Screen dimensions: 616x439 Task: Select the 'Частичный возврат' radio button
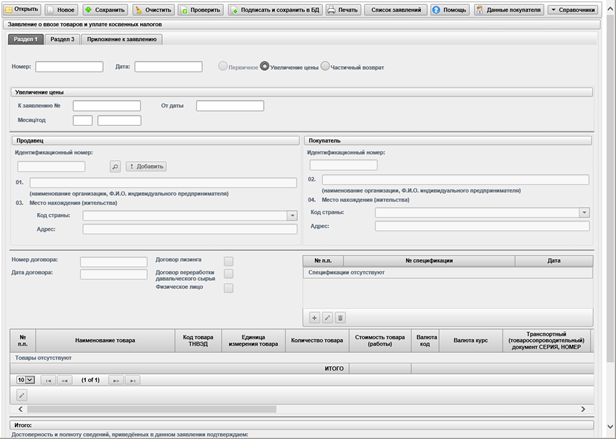click(325, 67)
